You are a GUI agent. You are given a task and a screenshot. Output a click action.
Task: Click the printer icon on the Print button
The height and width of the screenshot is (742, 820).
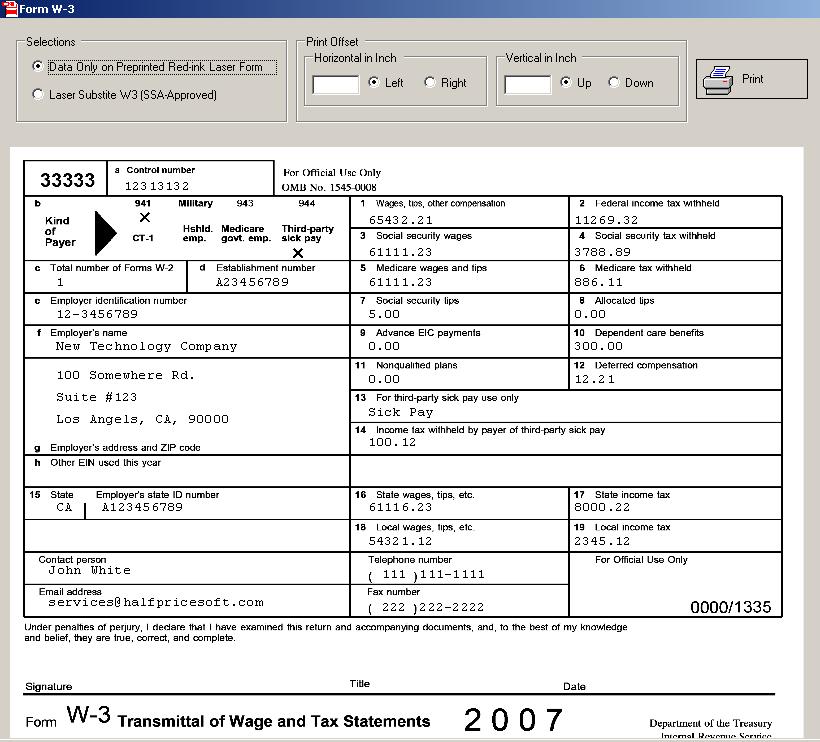[x=716, y=77]
